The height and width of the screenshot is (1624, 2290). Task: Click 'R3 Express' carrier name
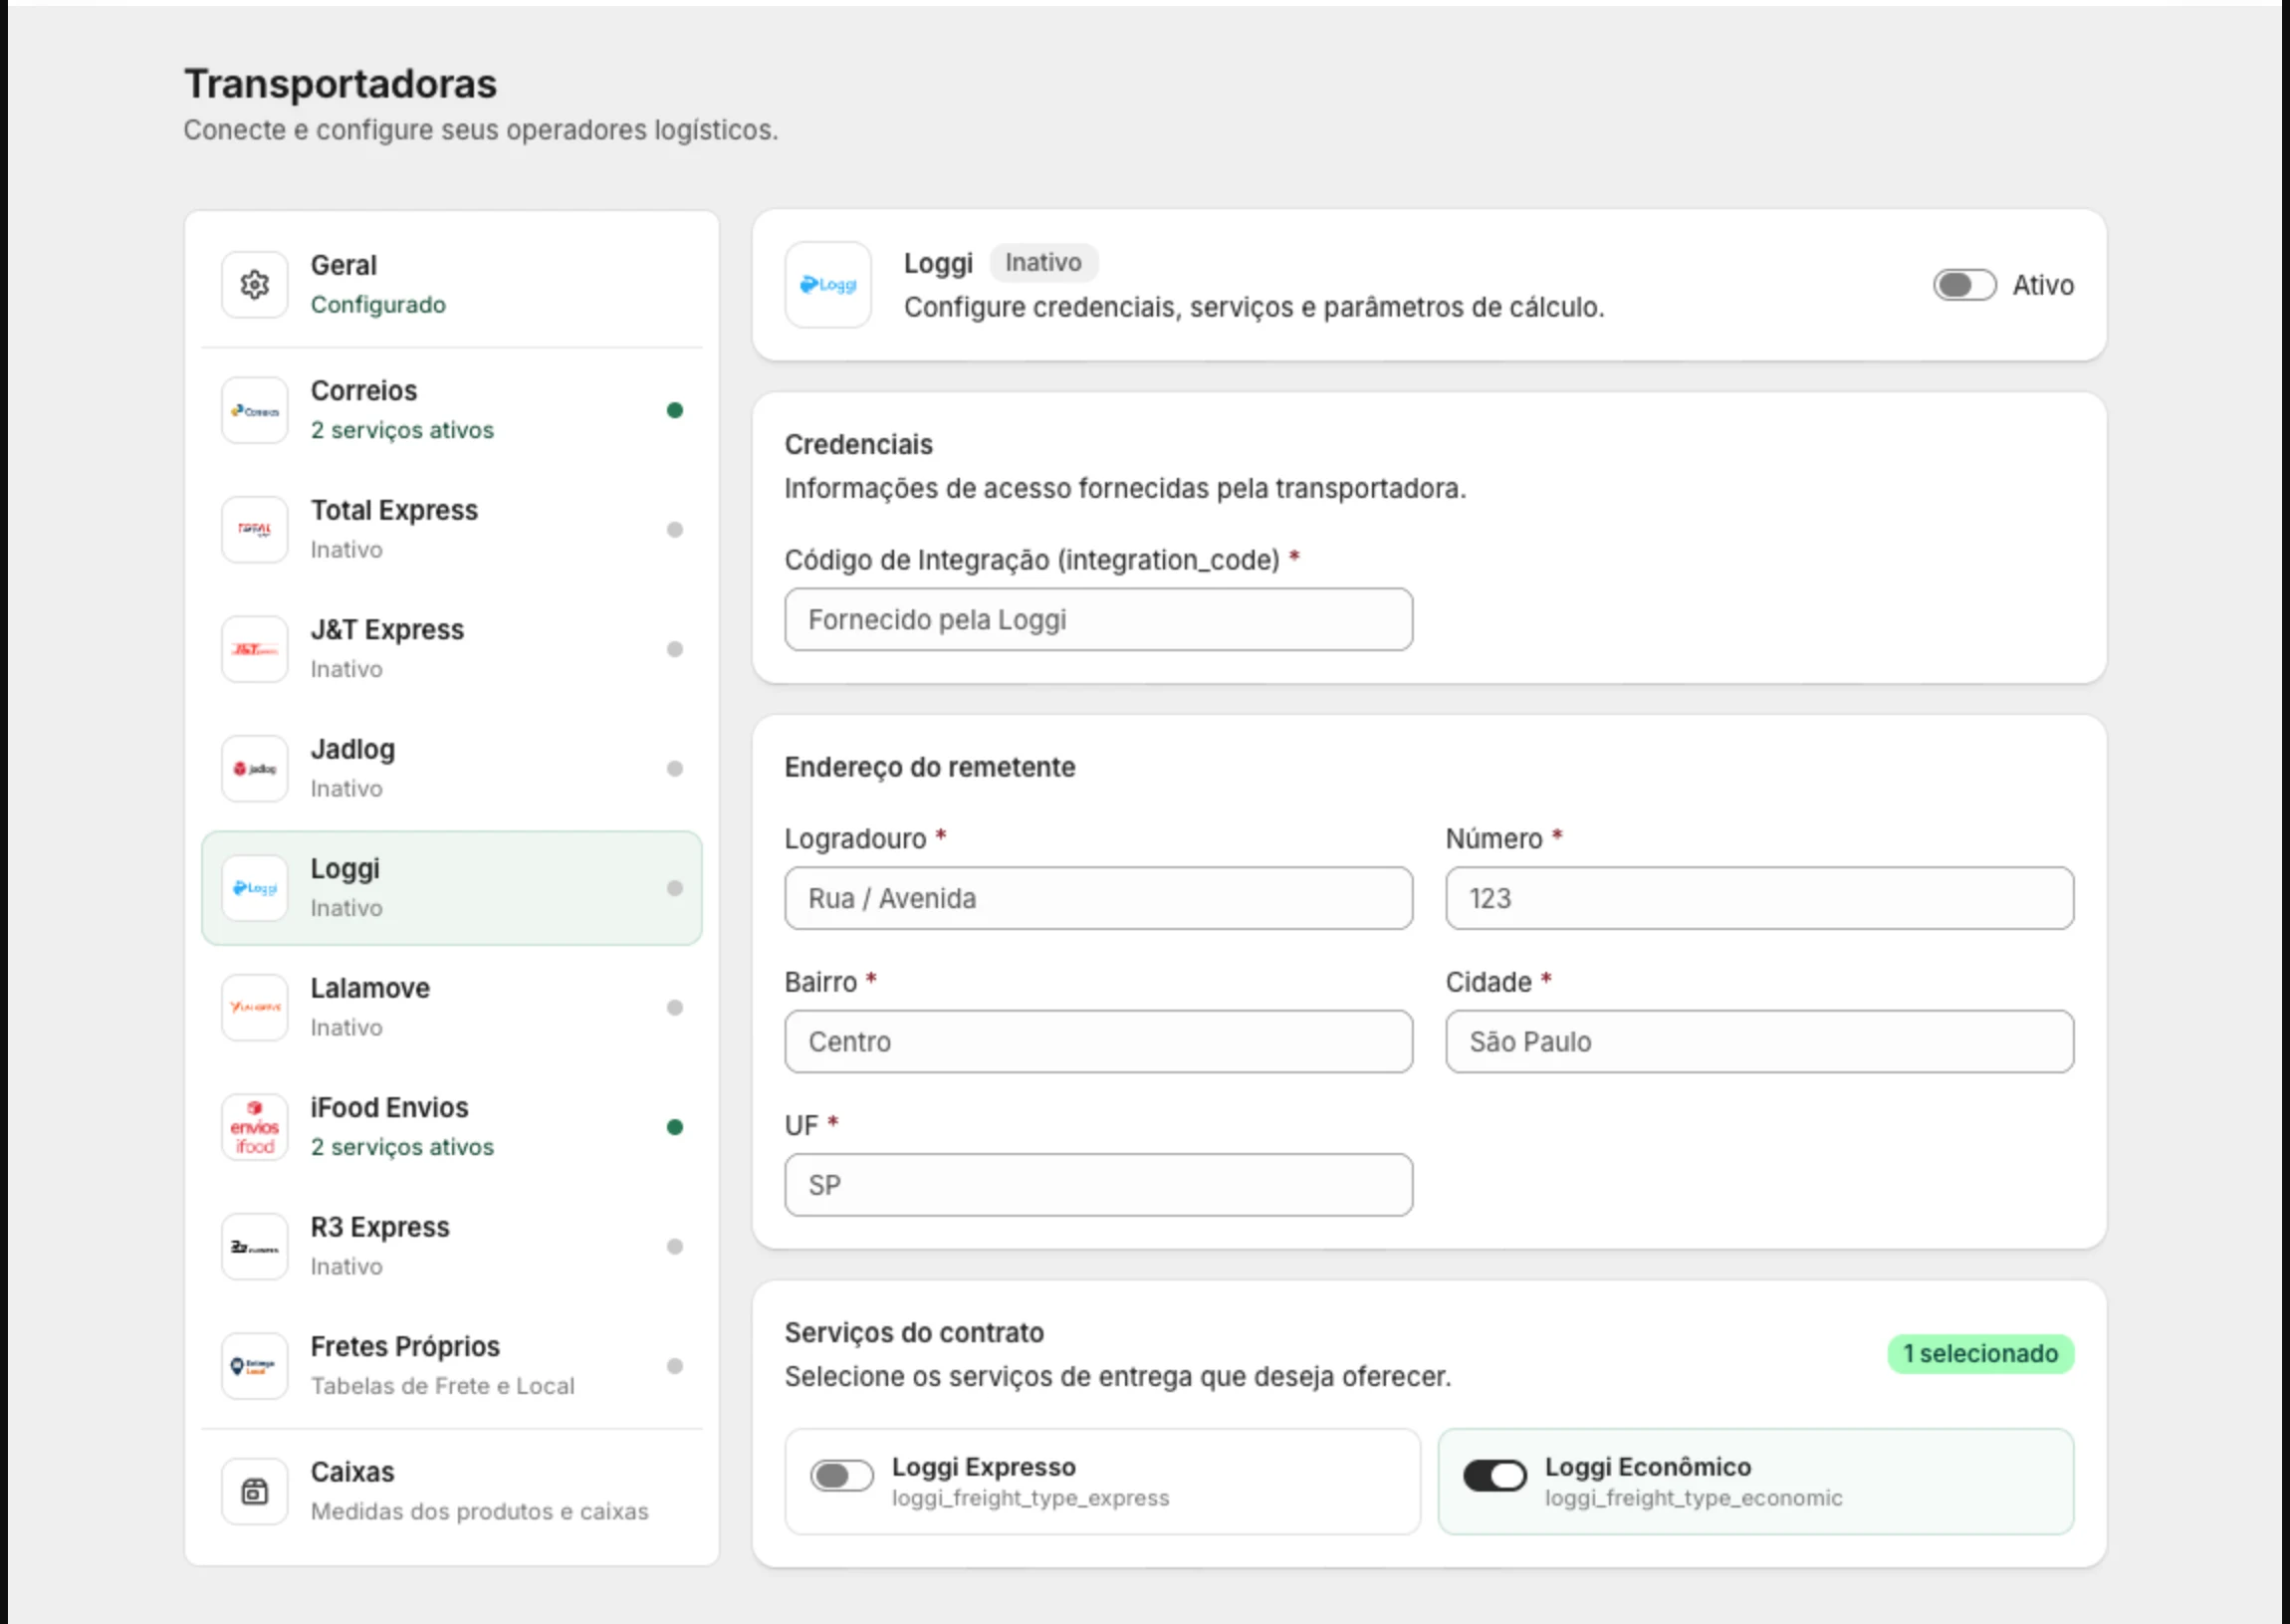380,1228
